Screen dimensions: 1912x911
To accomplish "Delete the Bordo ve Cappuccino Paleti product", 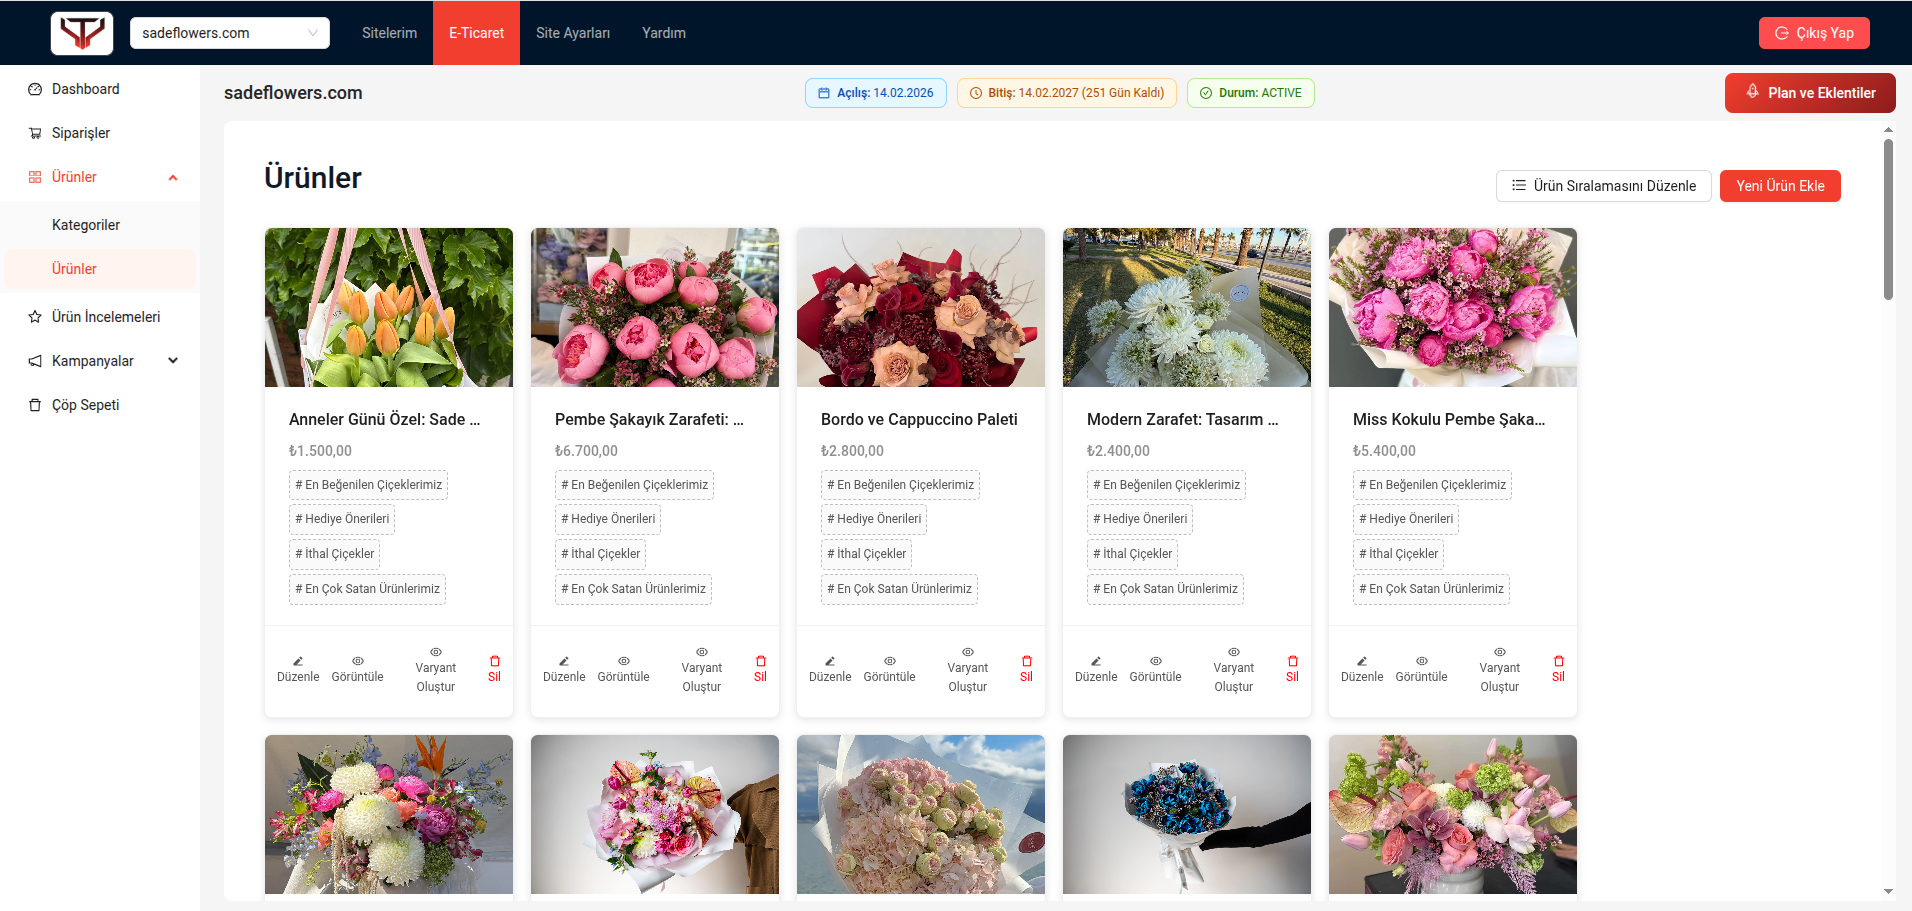I will pyautogui.click(x=1026, y=670).
